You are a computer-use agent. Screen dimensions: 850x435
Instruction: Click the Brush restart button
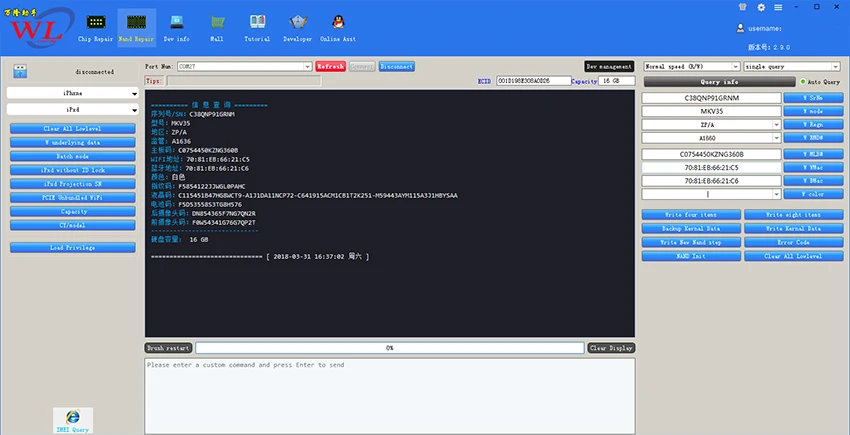point(169,348)
